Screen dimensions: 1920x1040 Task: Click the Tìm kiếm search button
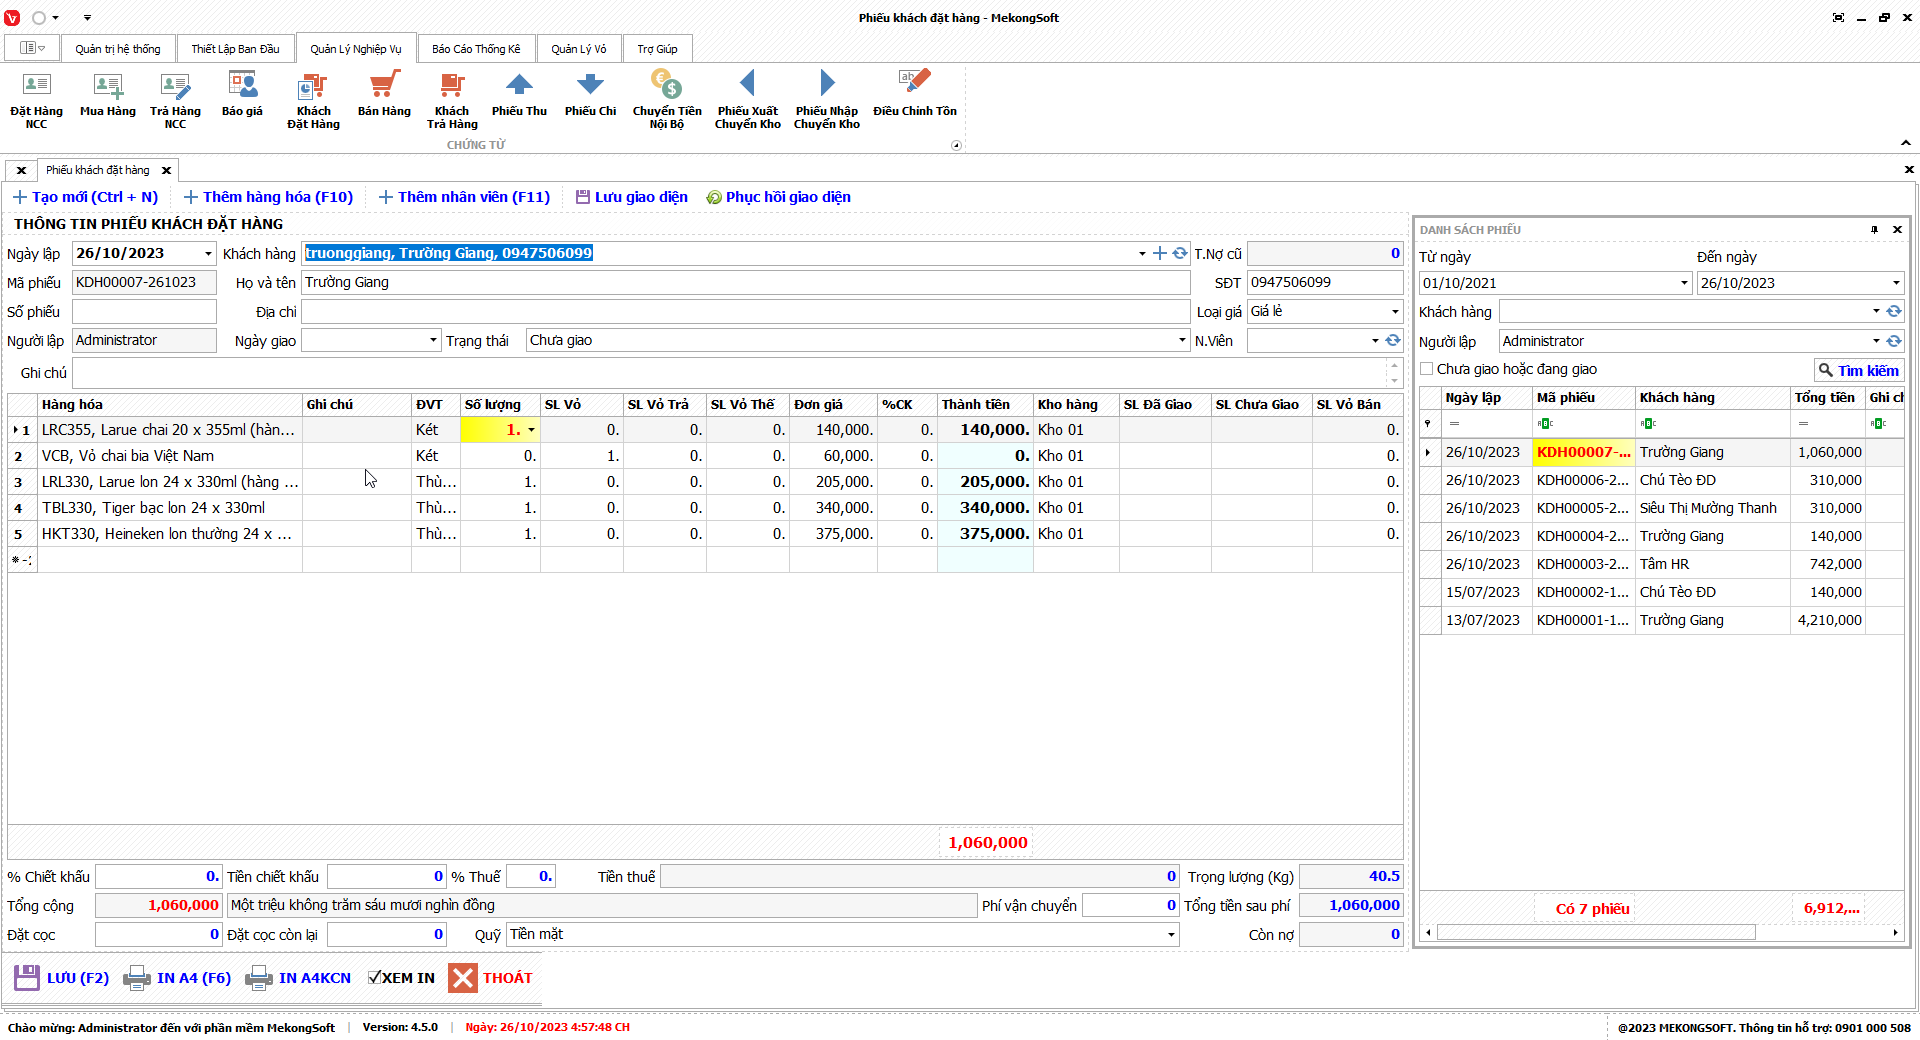coord(1858,371)
